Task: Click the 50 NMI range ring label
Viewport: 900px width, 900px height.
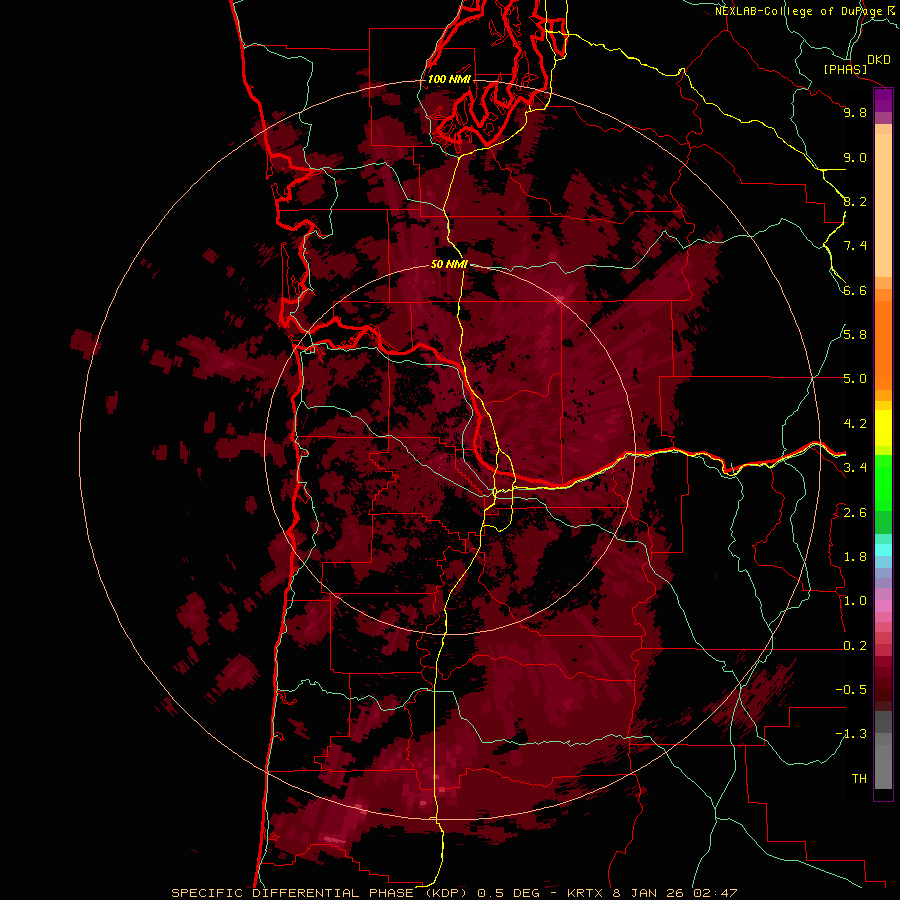Action: pyautogui.click(x=449, y=265)
